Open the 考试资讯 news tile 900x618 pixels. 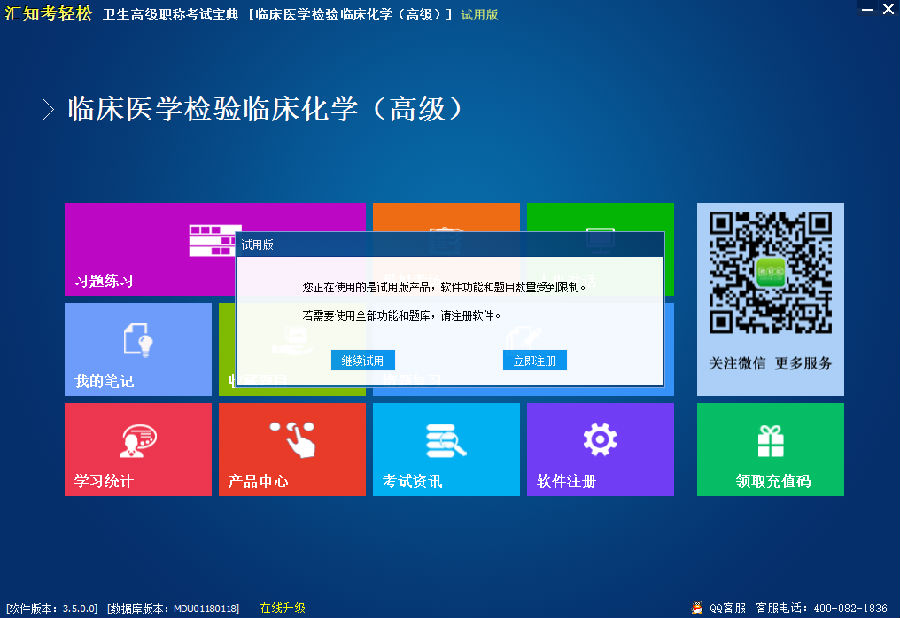coord(446,449)
